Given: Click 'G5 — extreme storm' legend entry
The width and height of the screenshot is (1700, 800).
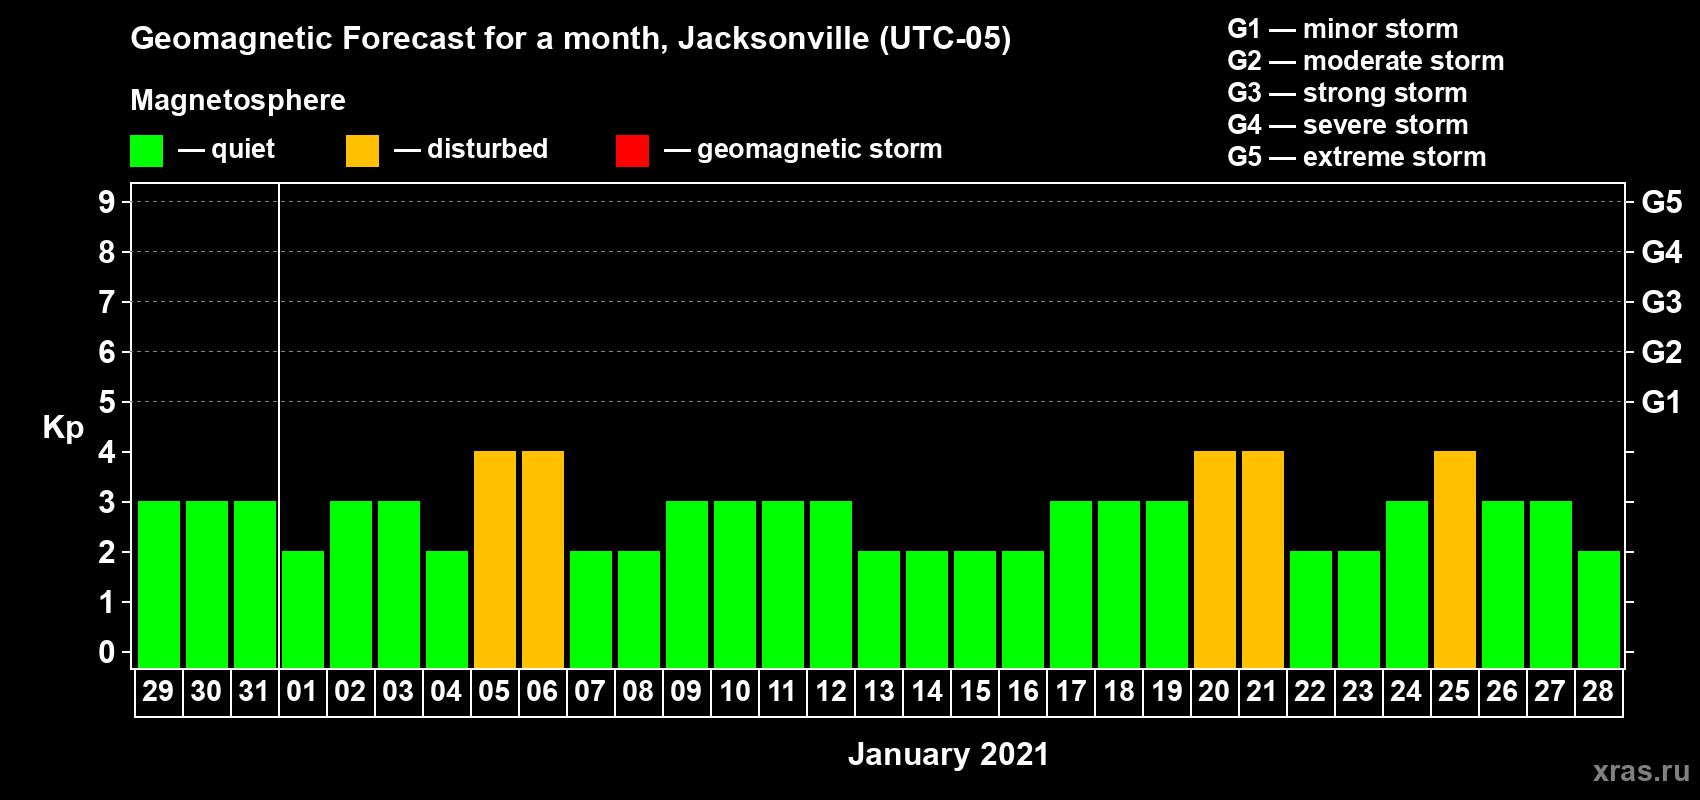Looking at the screenshot, I should 1357,157.
